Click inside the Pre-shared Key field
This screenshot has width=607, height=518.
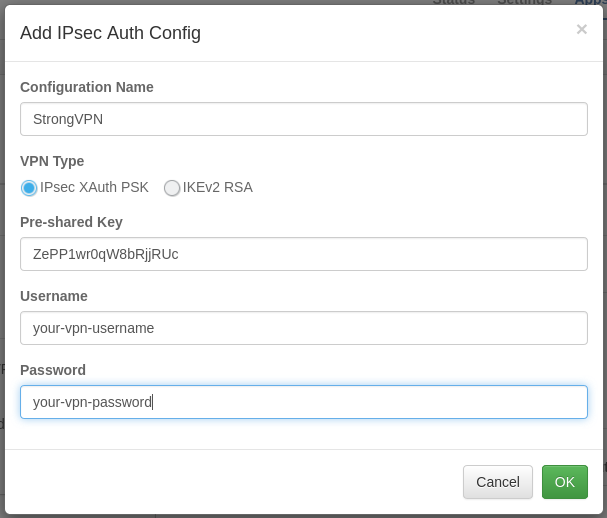(303, 254)
